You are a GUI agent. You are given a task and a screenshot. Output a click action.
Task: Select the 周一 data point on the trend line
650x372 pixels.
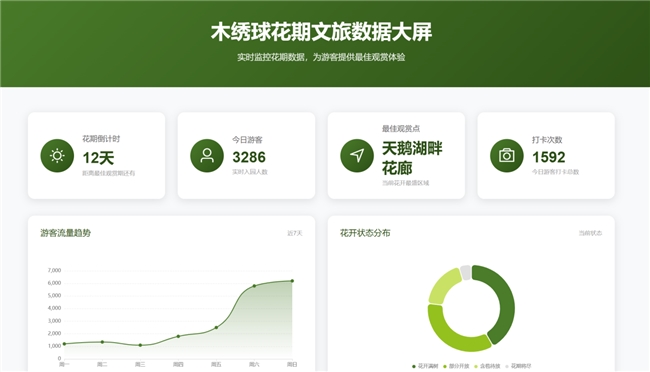[64, 344]
